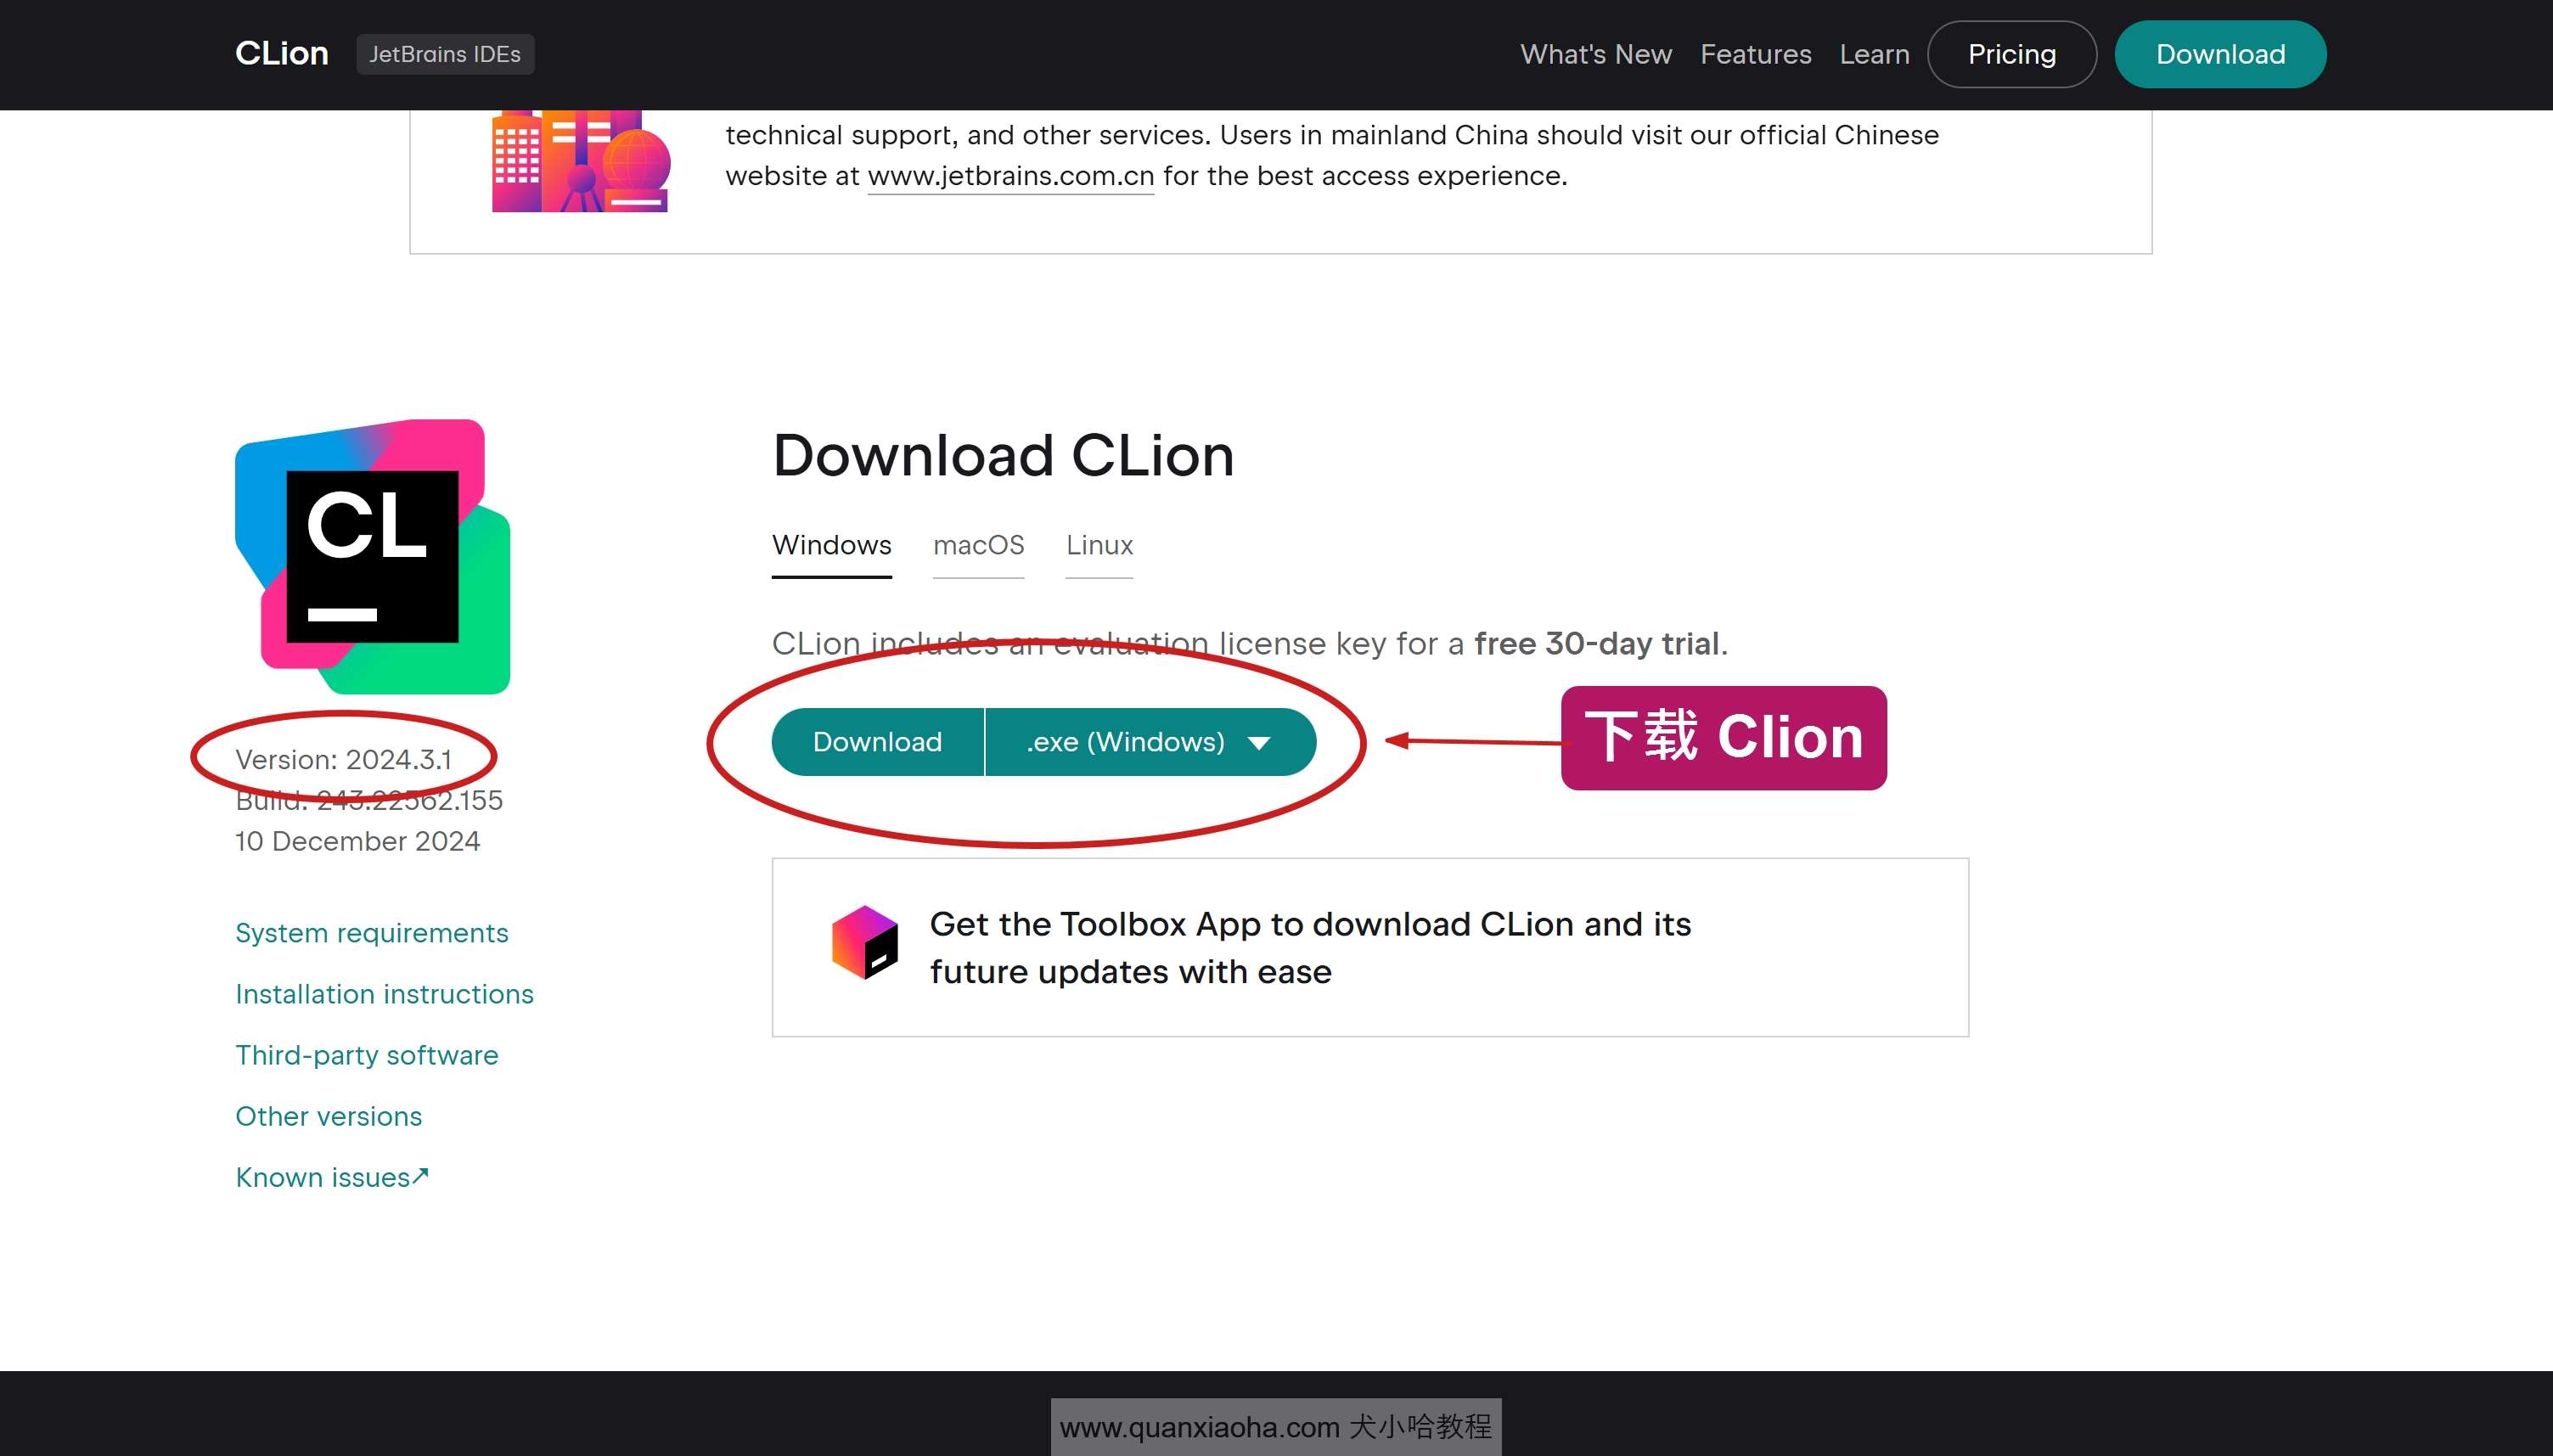Click the System requirements link
The image size is (2553, 1456).
[x=372, y=931]
